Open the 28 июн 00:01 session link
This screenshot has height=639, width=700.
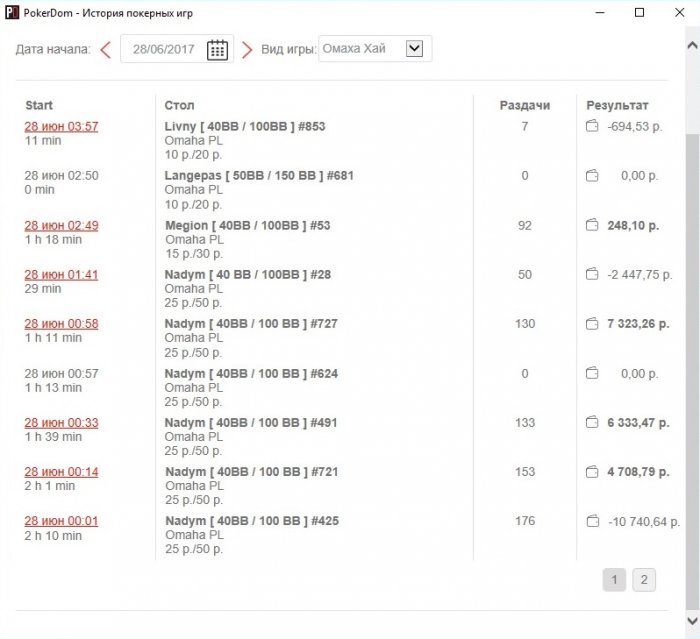[61, 521]
